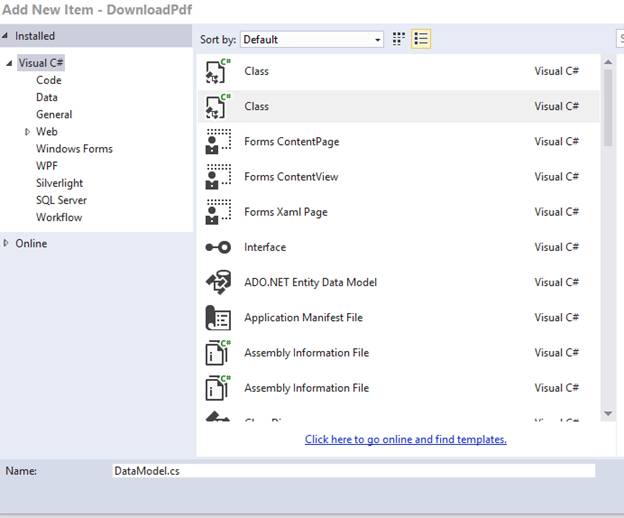Select the SQL Server category
The width and height of the screenshot is (624, 518).
tap(61, 200)
